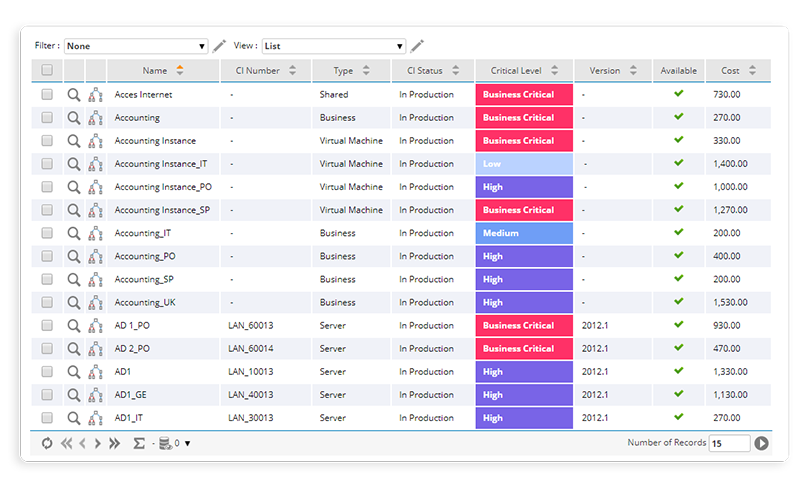Click the Shared type cell

pyautogui.click(x=334, y=94)
